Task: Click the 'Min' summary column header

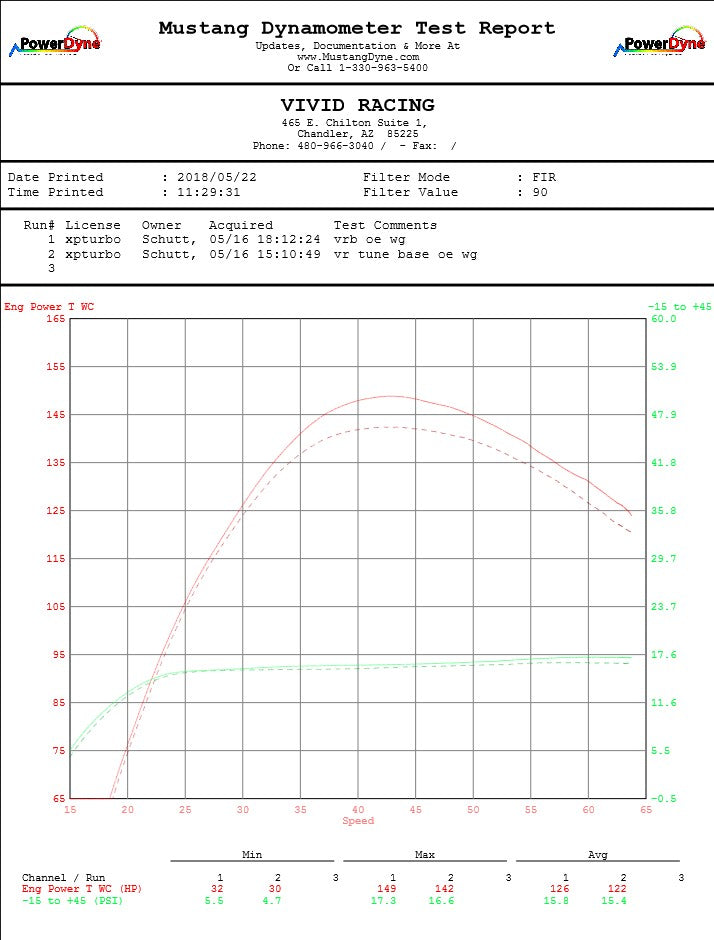Action: [x=252, y=855]
